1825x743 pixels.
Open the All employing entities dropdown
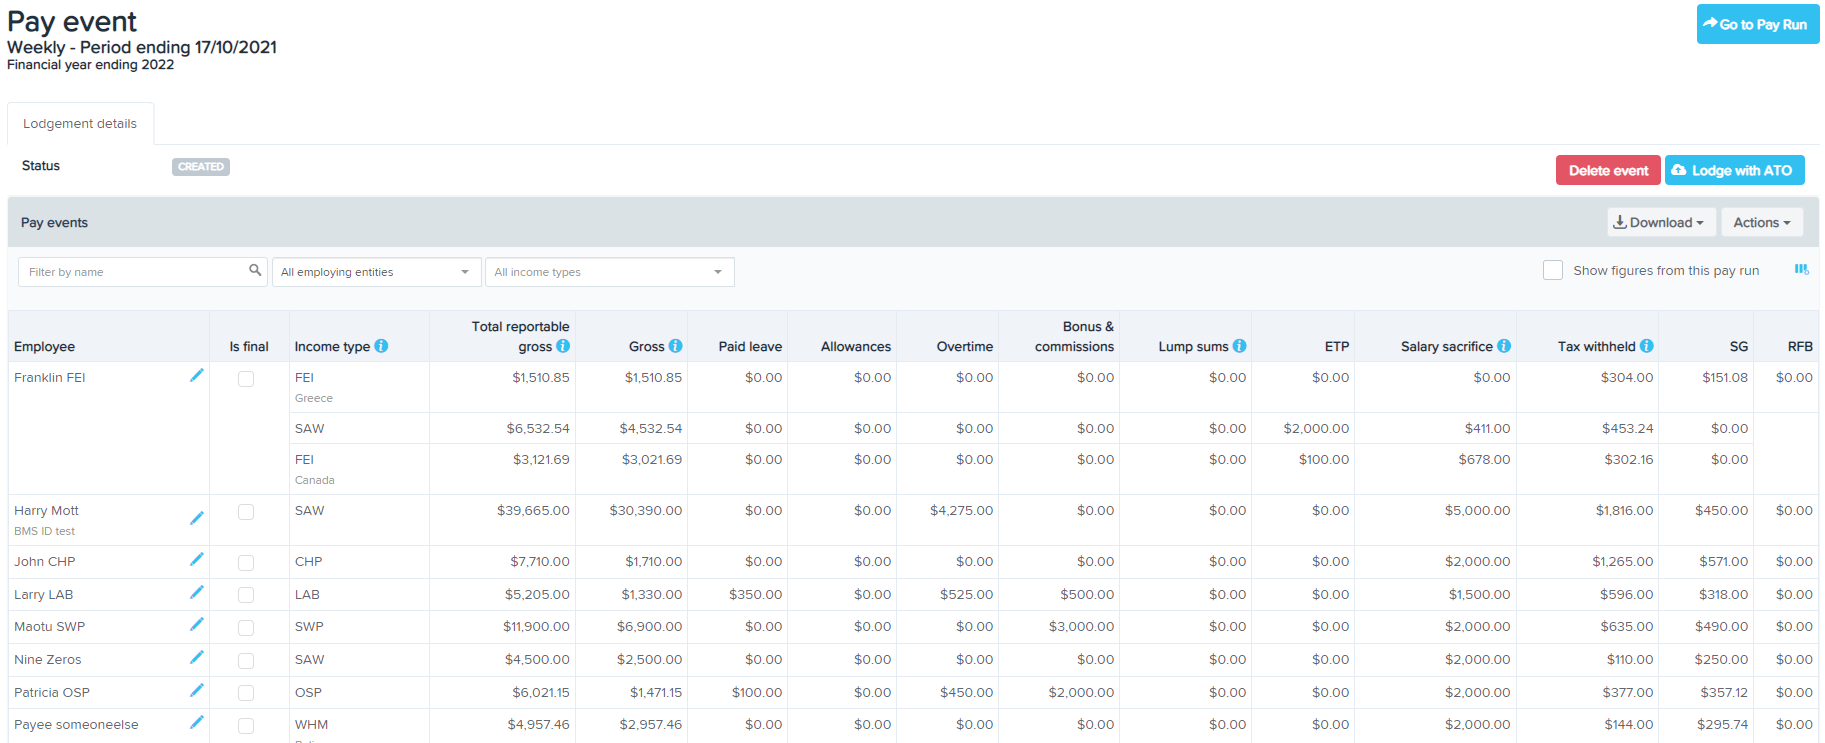(375, 272)
